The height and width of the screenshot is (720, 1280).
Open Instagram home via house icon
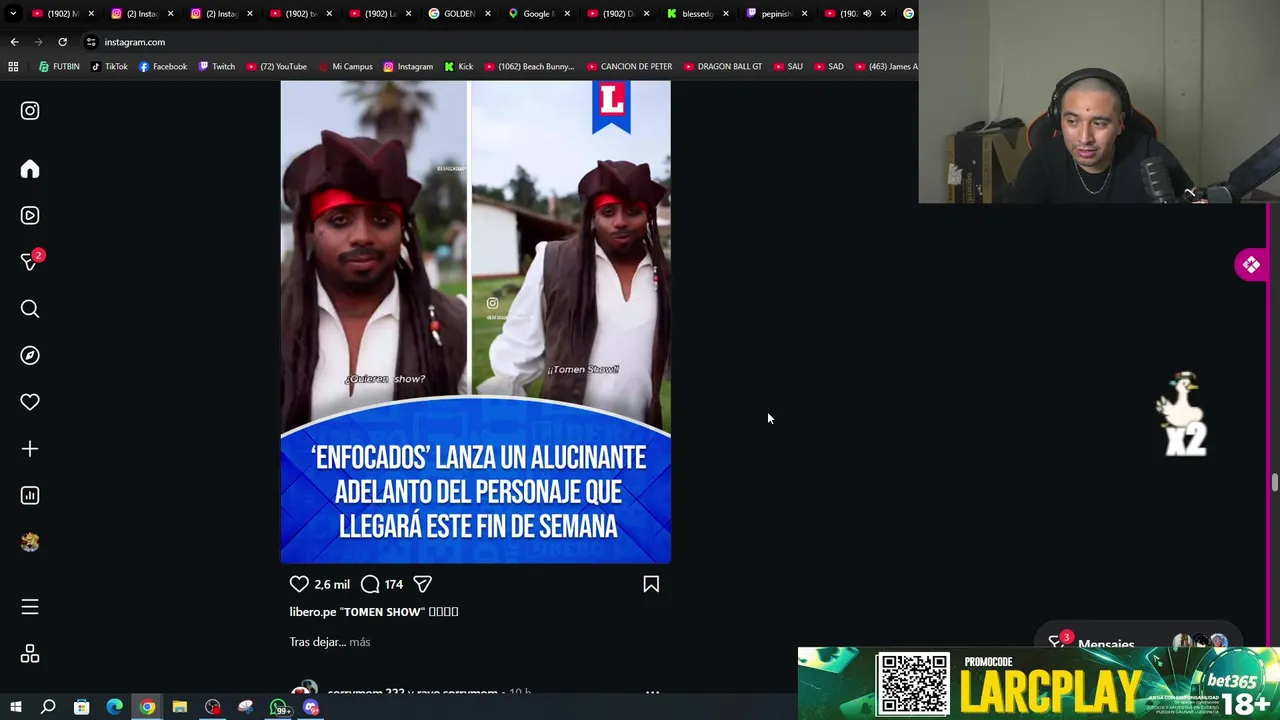30,169
